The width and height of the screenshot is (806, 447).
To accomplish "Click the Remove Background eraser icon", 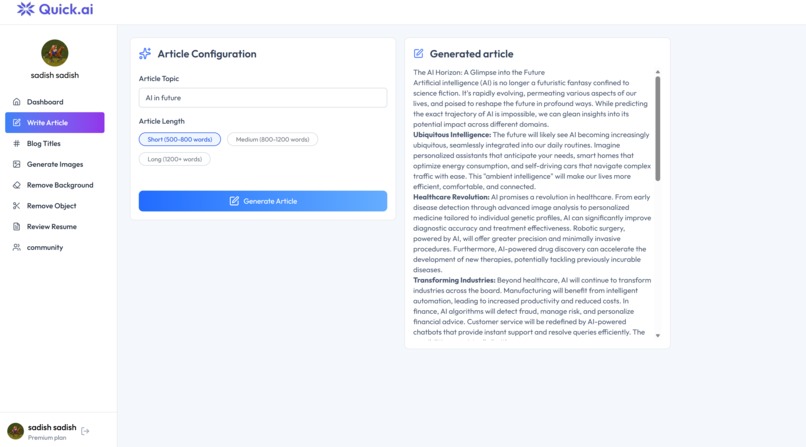I will [16, 185].
